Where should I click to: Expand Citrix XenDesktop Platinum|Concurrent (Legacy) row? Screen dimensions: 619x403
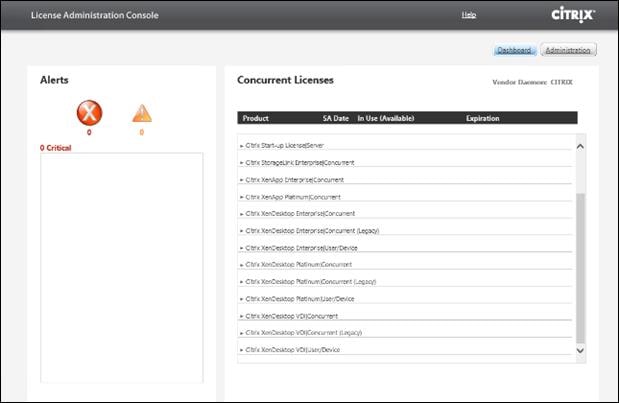[405, 282]
